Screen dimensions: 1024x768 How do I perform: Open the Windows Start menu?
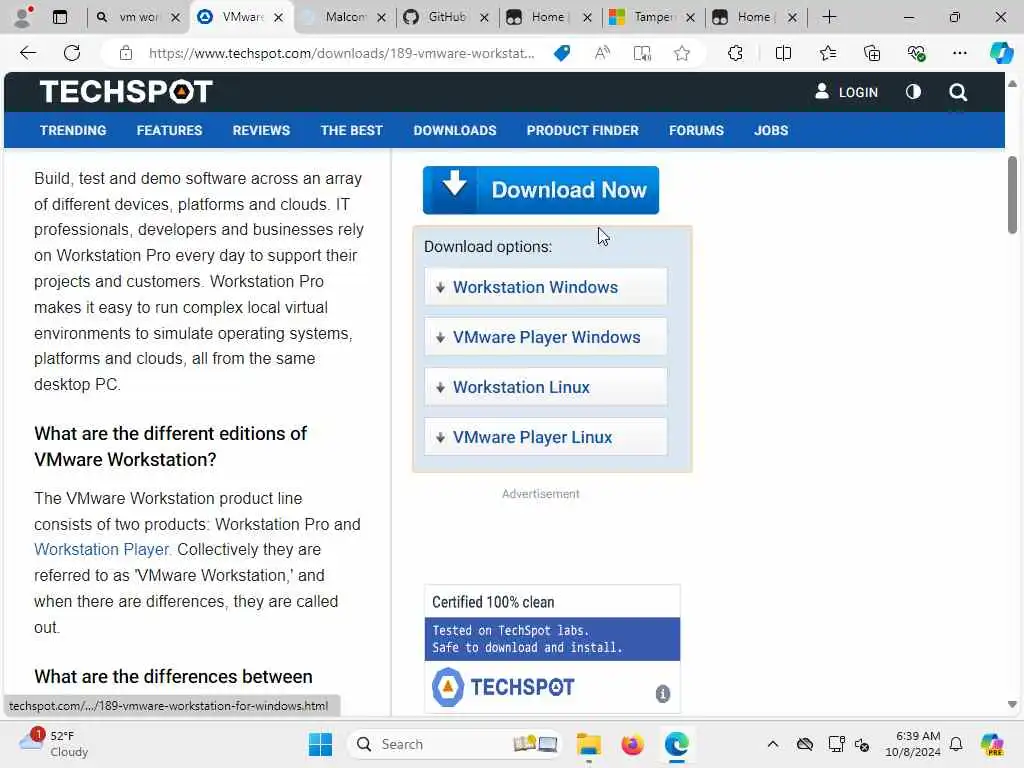point(320,744)
